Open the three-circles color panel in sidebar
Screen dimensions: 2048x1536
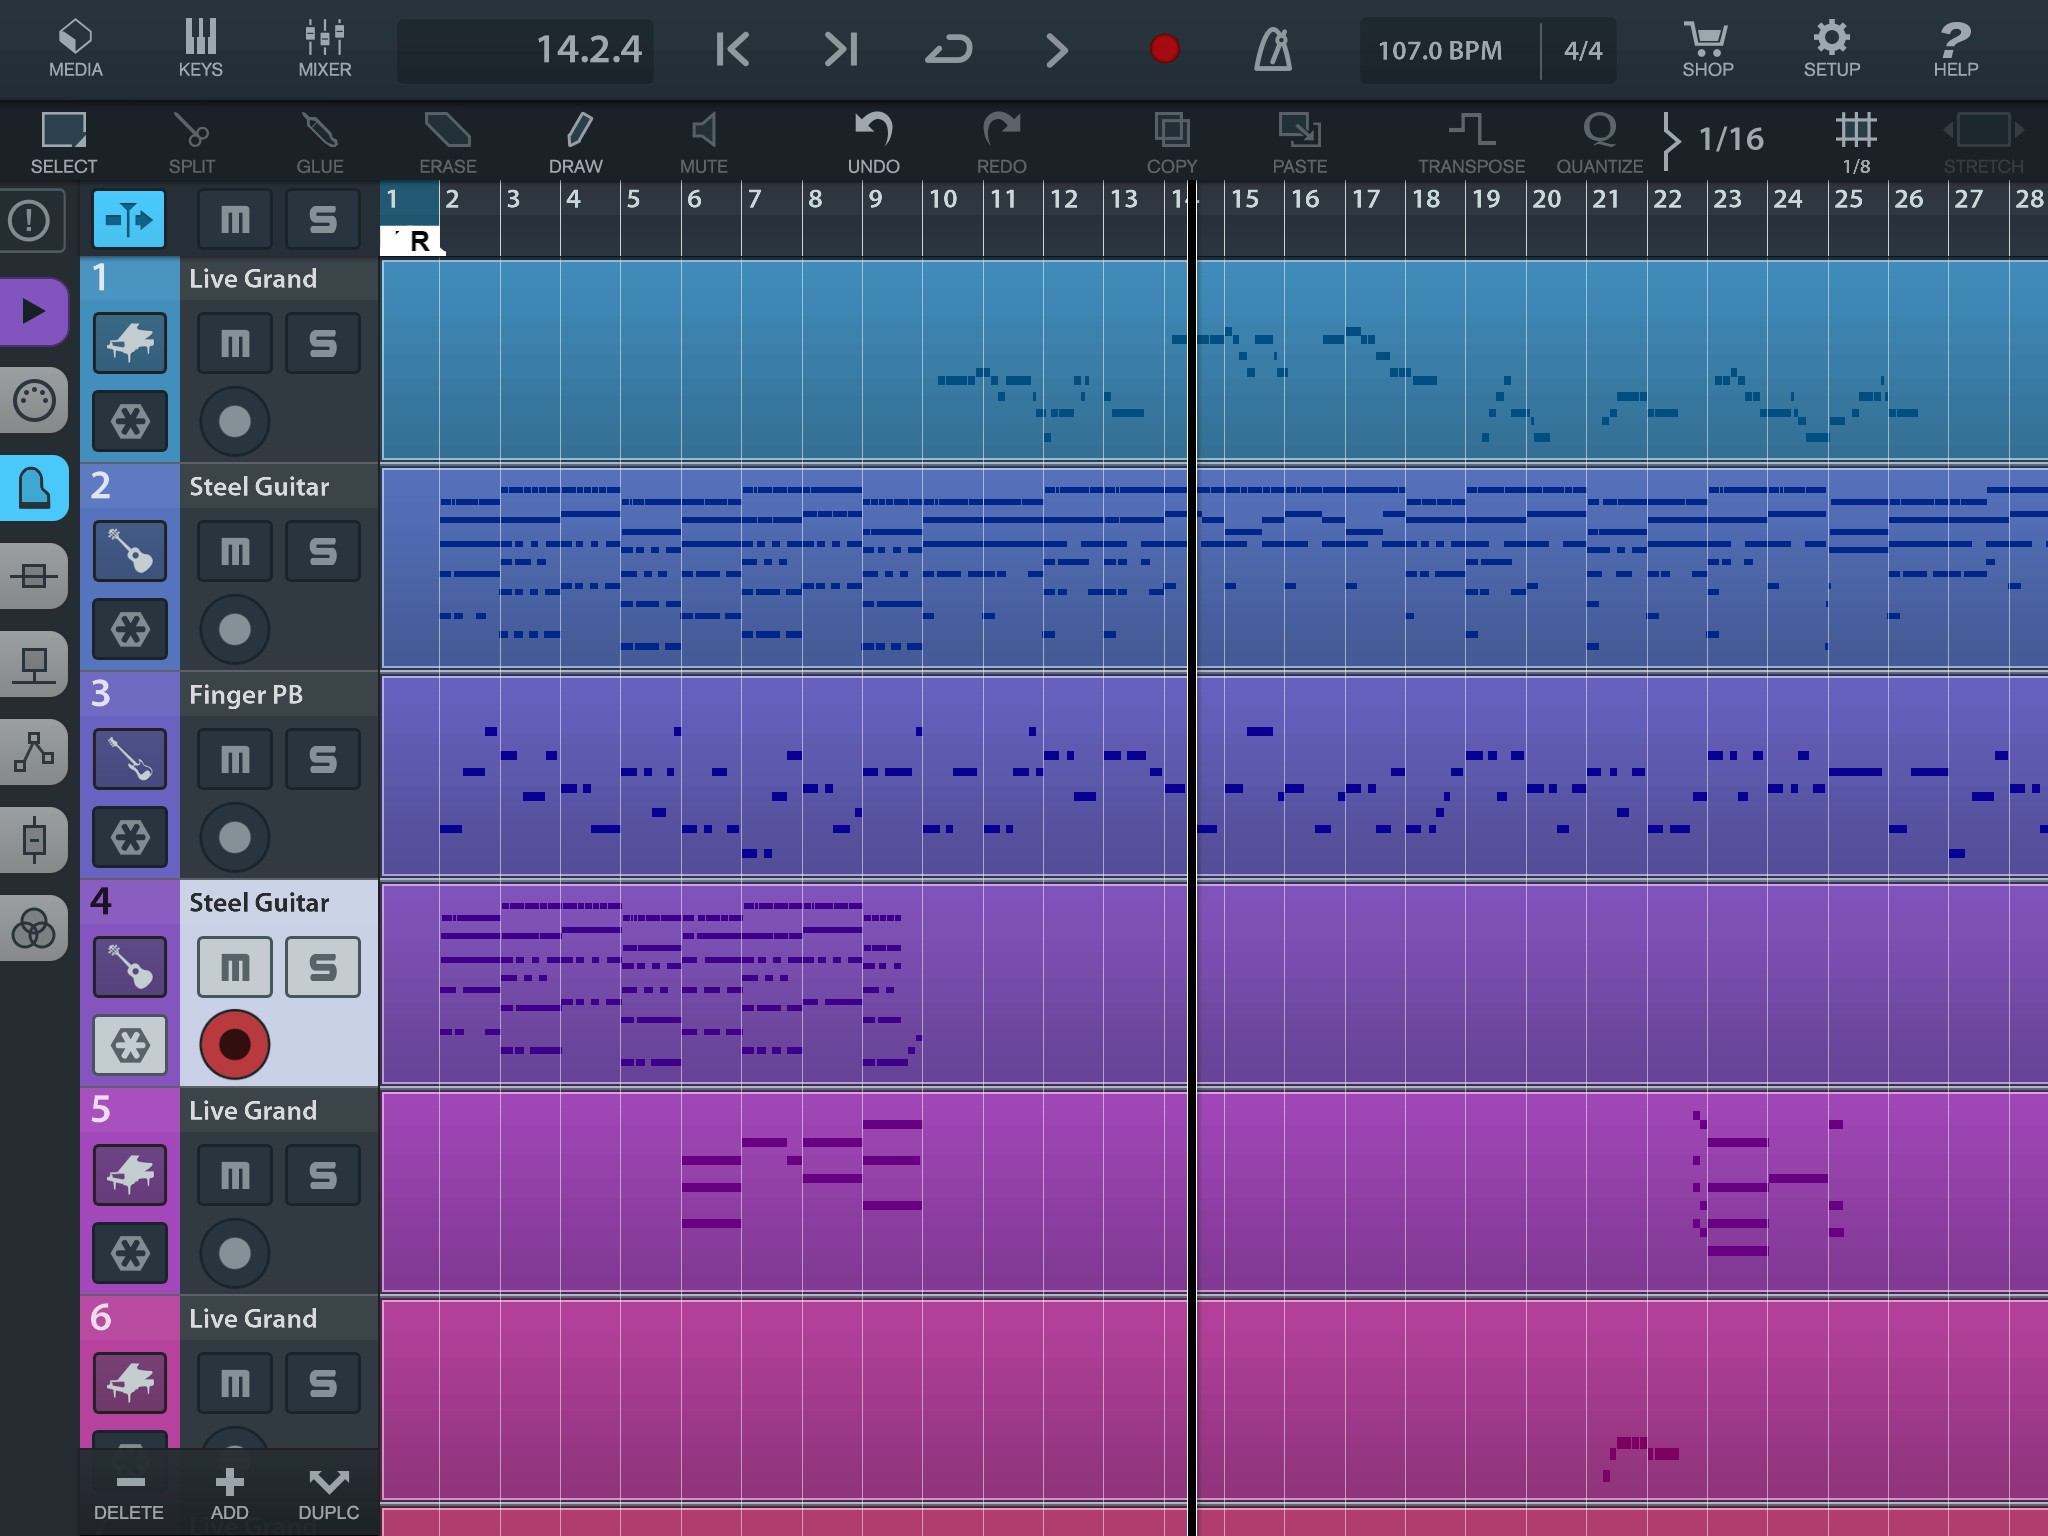point(33,929)
